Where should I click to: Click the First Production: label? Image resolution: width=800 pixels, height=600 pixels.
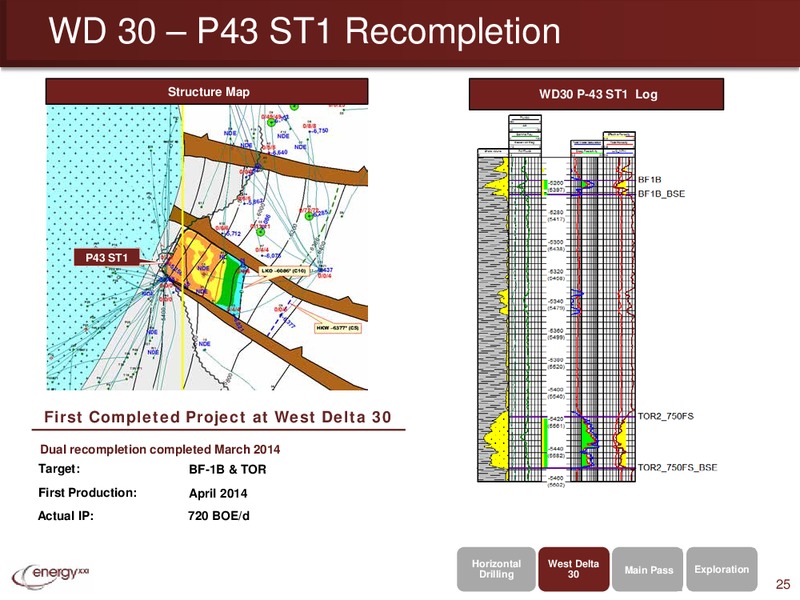coord(87,493)
